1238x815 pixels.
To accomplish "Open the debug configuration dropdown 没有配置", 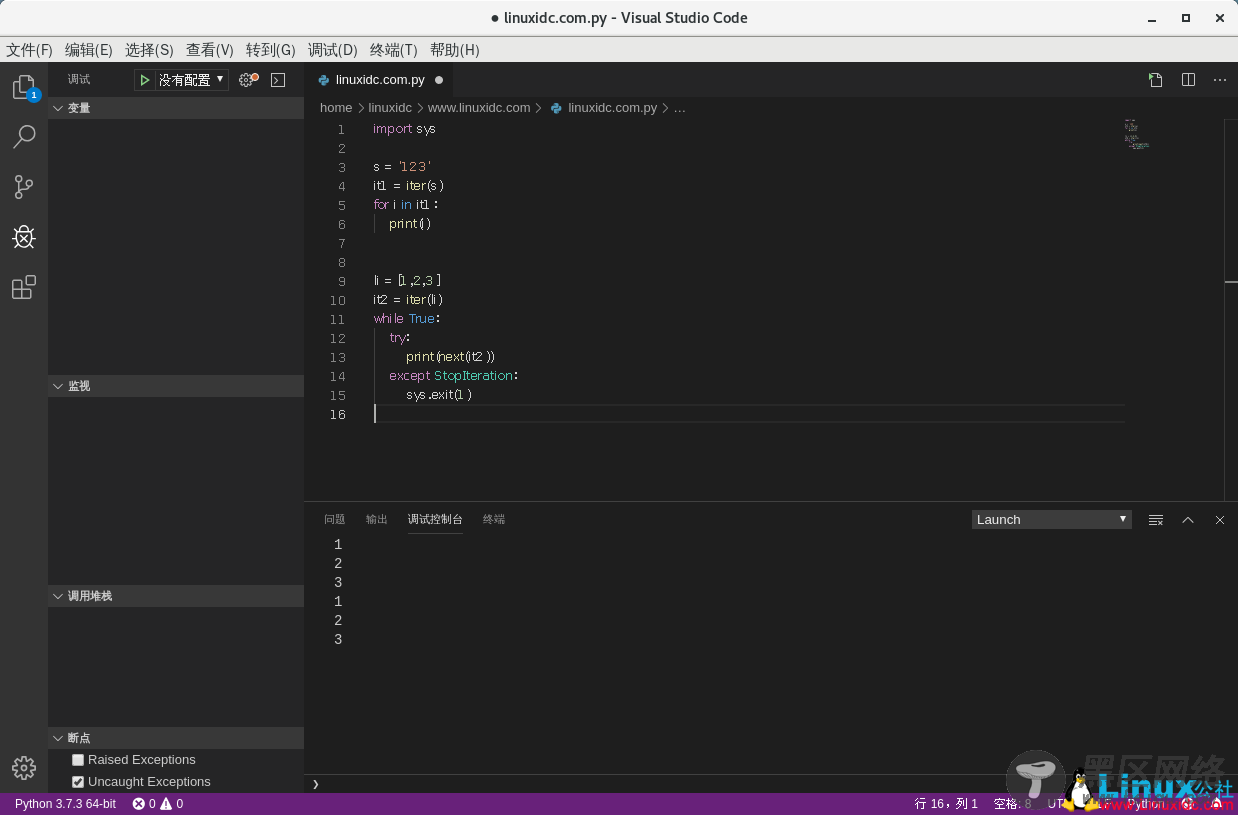I will pos(191,80).
